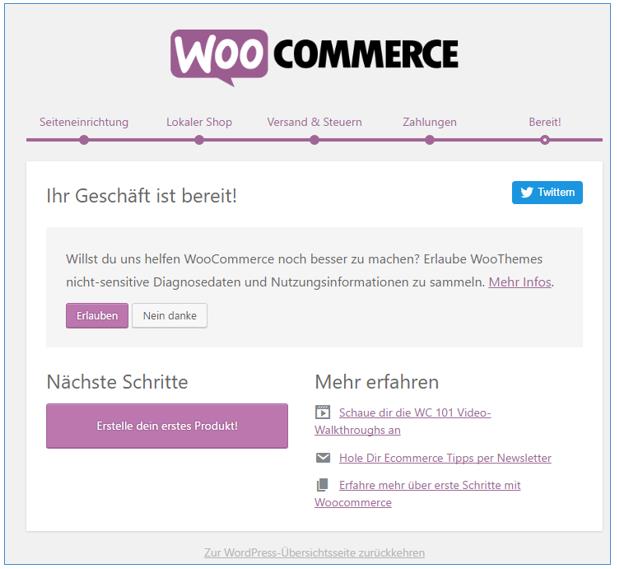Screen dimensions: 617x569
Task: Go to the Zahlungen step label
Action: click(430, 122)
